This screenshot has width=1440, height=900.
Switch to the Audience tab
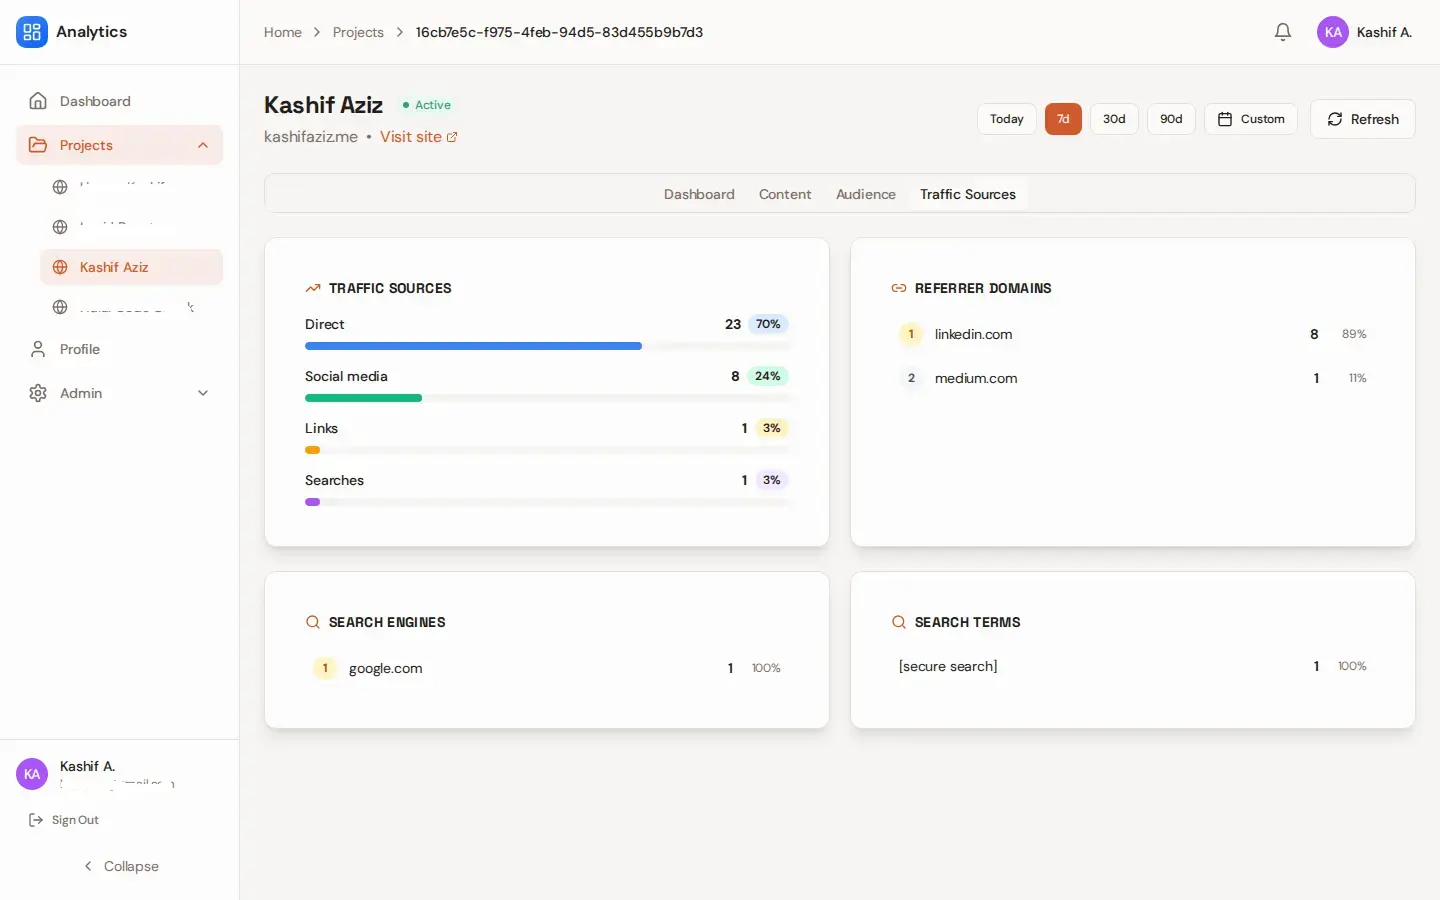(865, 194)
